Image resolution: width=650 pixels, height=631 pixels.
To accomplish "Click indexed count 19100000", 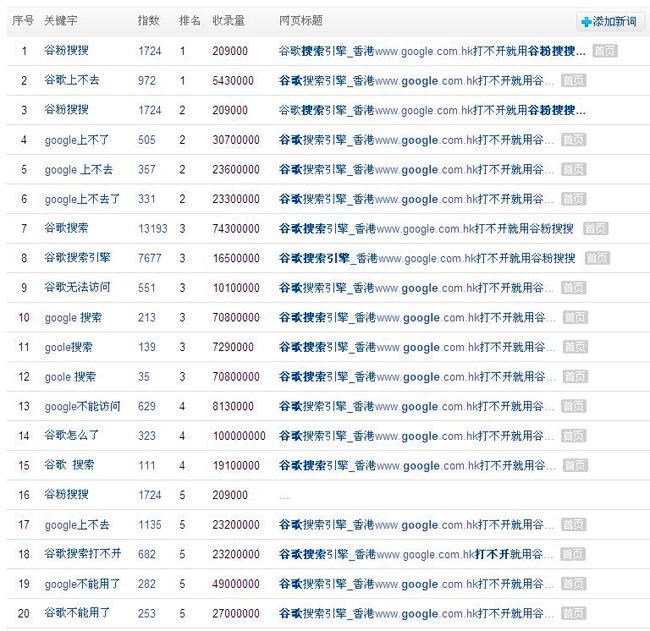I will pos(236,466).
